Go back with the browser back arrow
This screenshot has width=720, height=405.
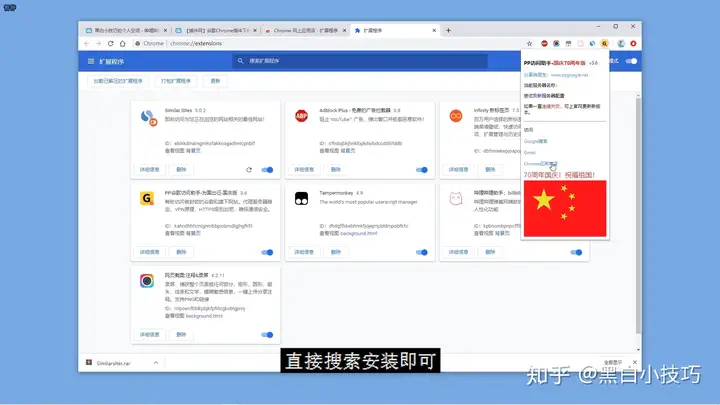click(x=87, y=43)
